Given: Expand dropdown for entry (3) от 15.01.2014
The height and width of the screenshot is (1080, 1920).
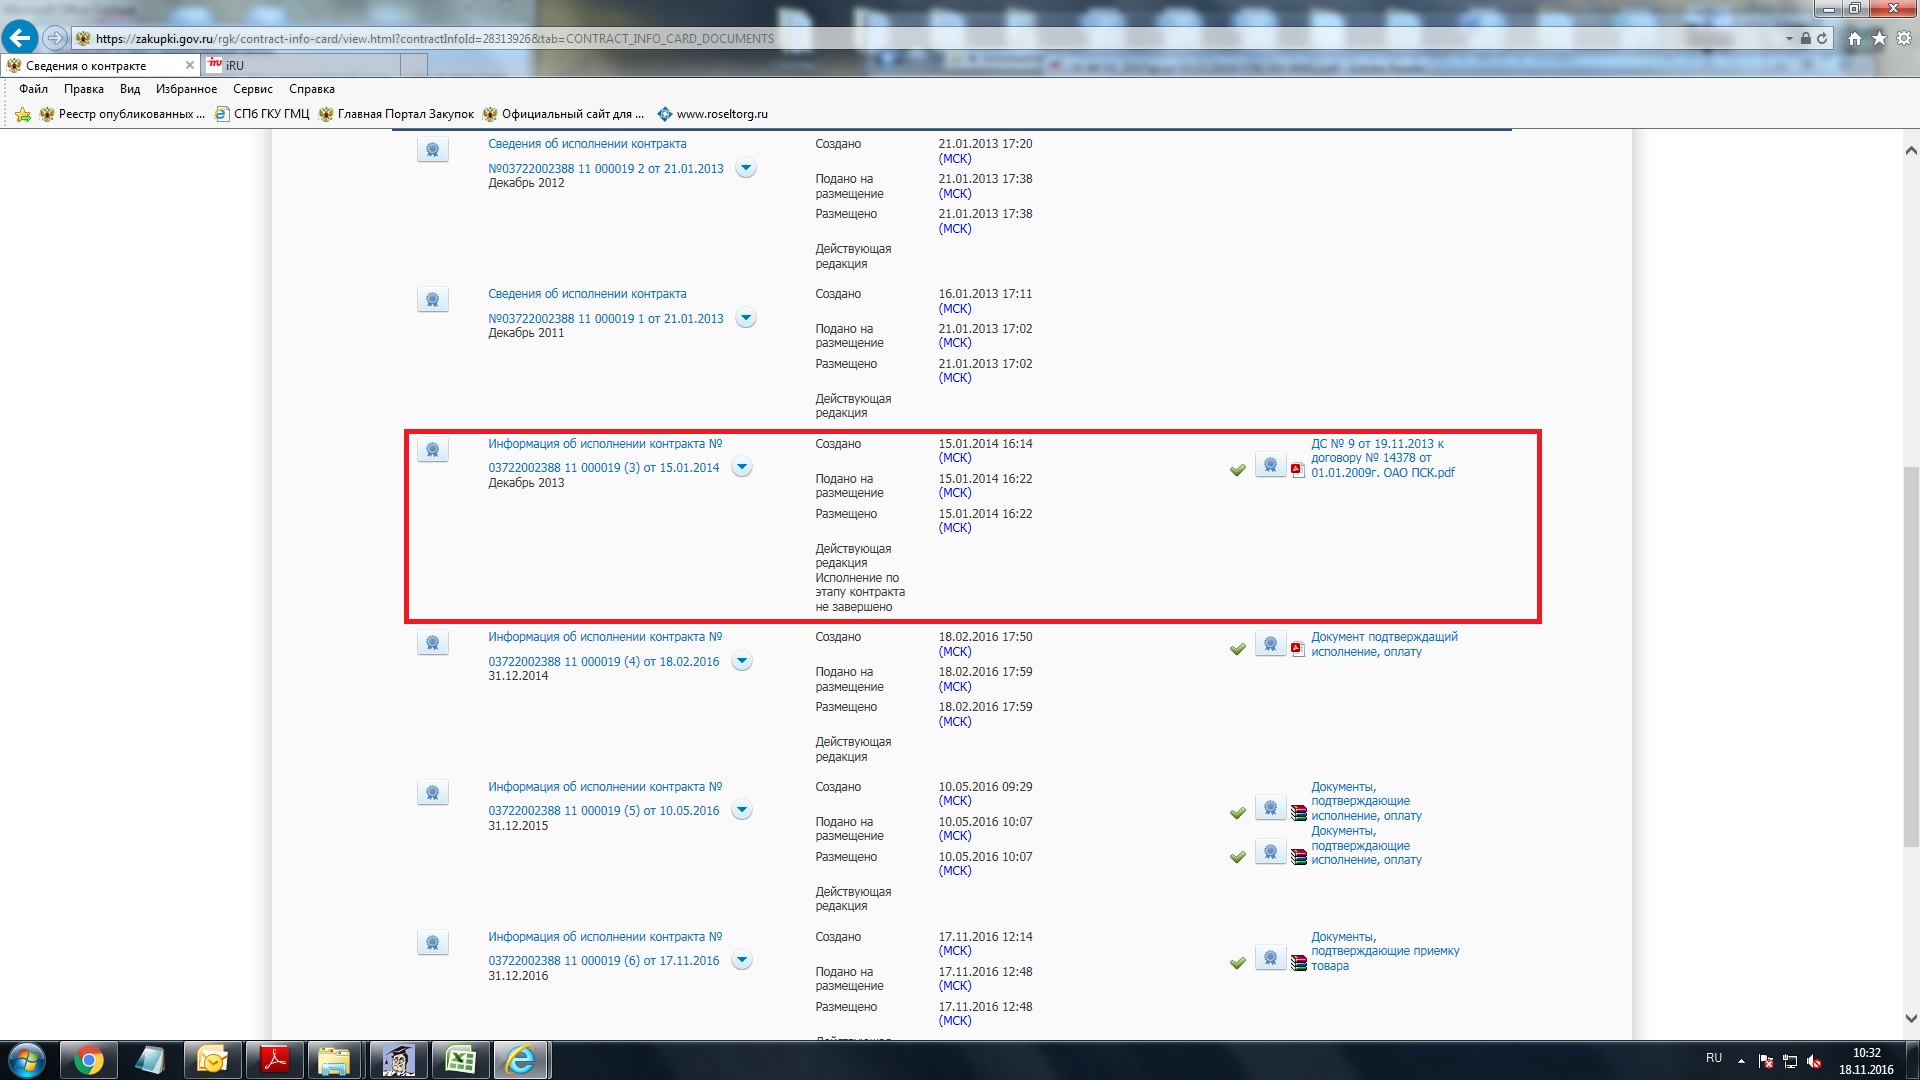Looking at the screenshot, I should (x=742, y=467).
